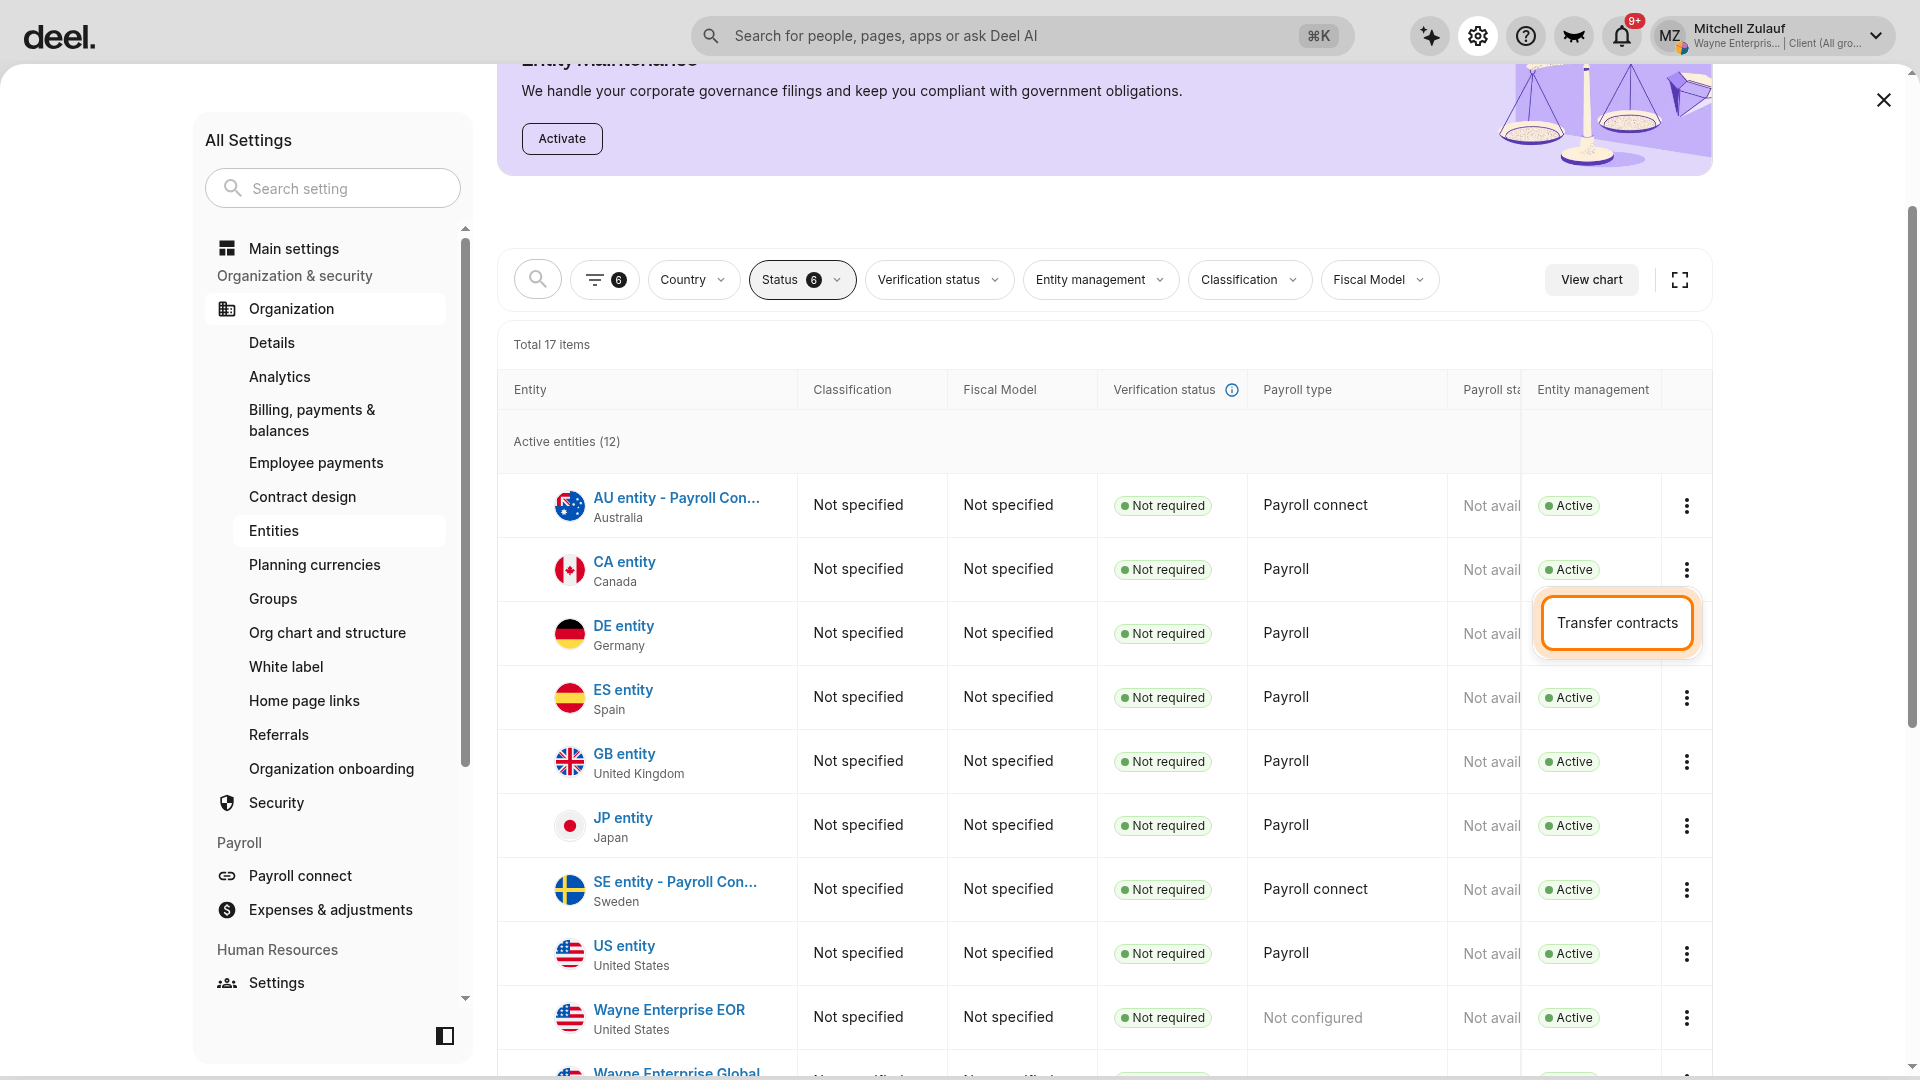Open row actions menu for JP entity
Viewport: 1920px width, 1080px height.
1687,826
